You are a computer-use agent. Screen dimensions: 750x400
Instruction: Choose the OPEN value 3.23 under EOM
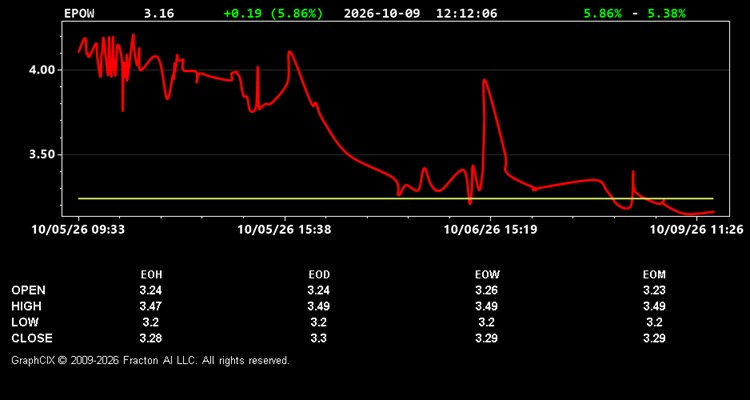654,290
